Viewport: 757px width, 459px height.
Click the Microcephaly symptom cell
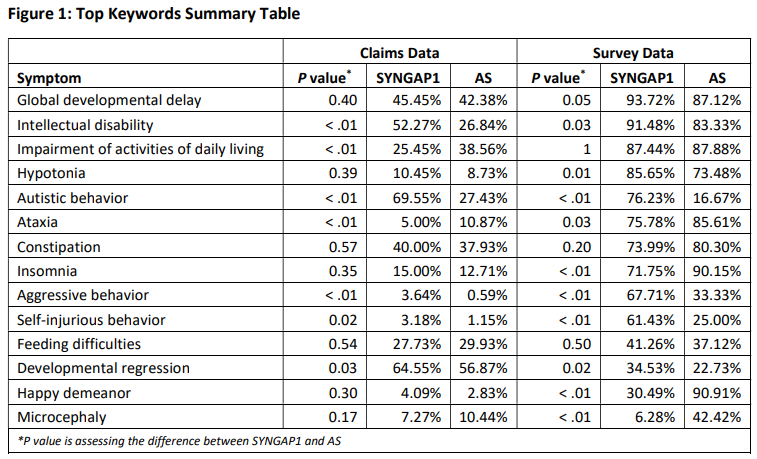pos(62,417)
